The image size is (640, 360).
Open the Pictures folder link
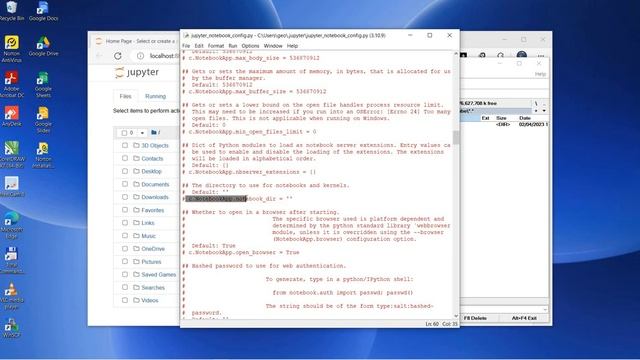coord(151,262)
